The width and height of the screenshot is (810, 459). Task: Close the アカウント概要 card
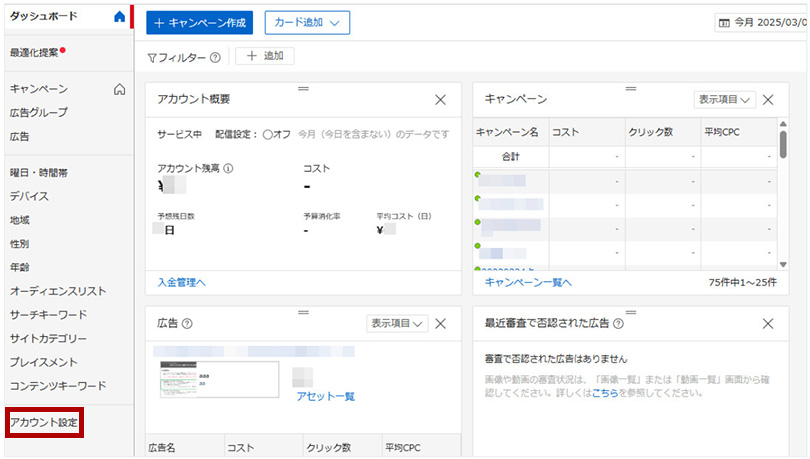(440, 100)
